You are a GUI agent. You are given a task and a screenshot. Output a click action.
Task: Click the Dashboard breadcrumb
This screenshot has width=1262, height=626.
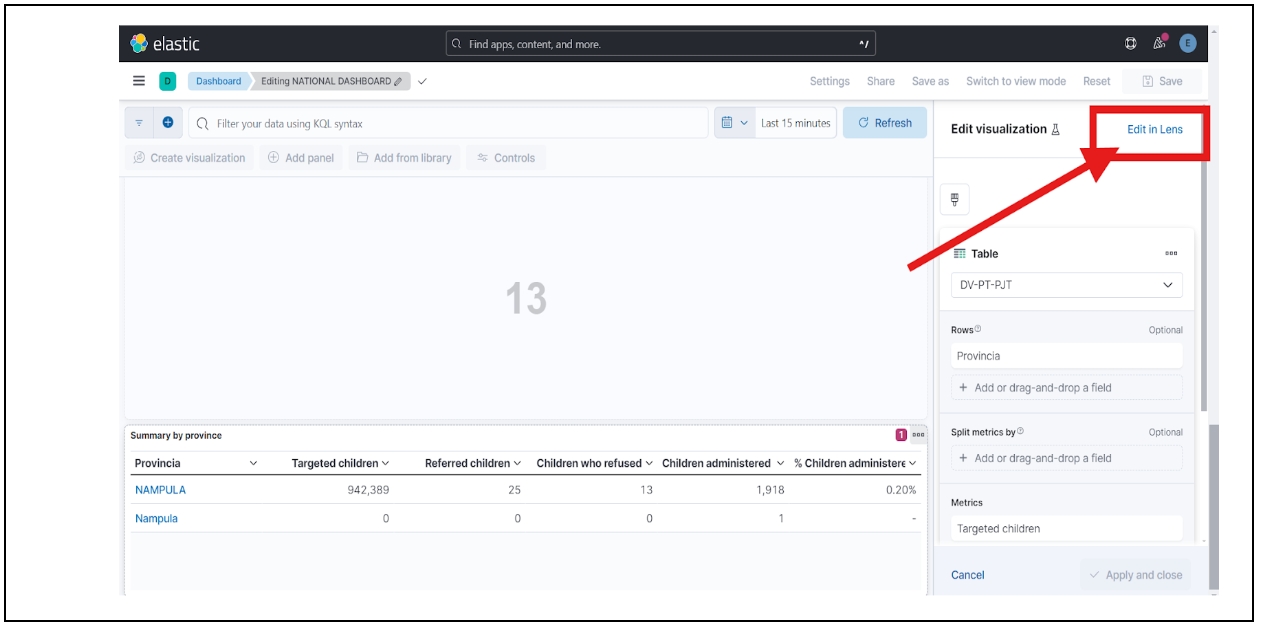[x=218, y=81]
